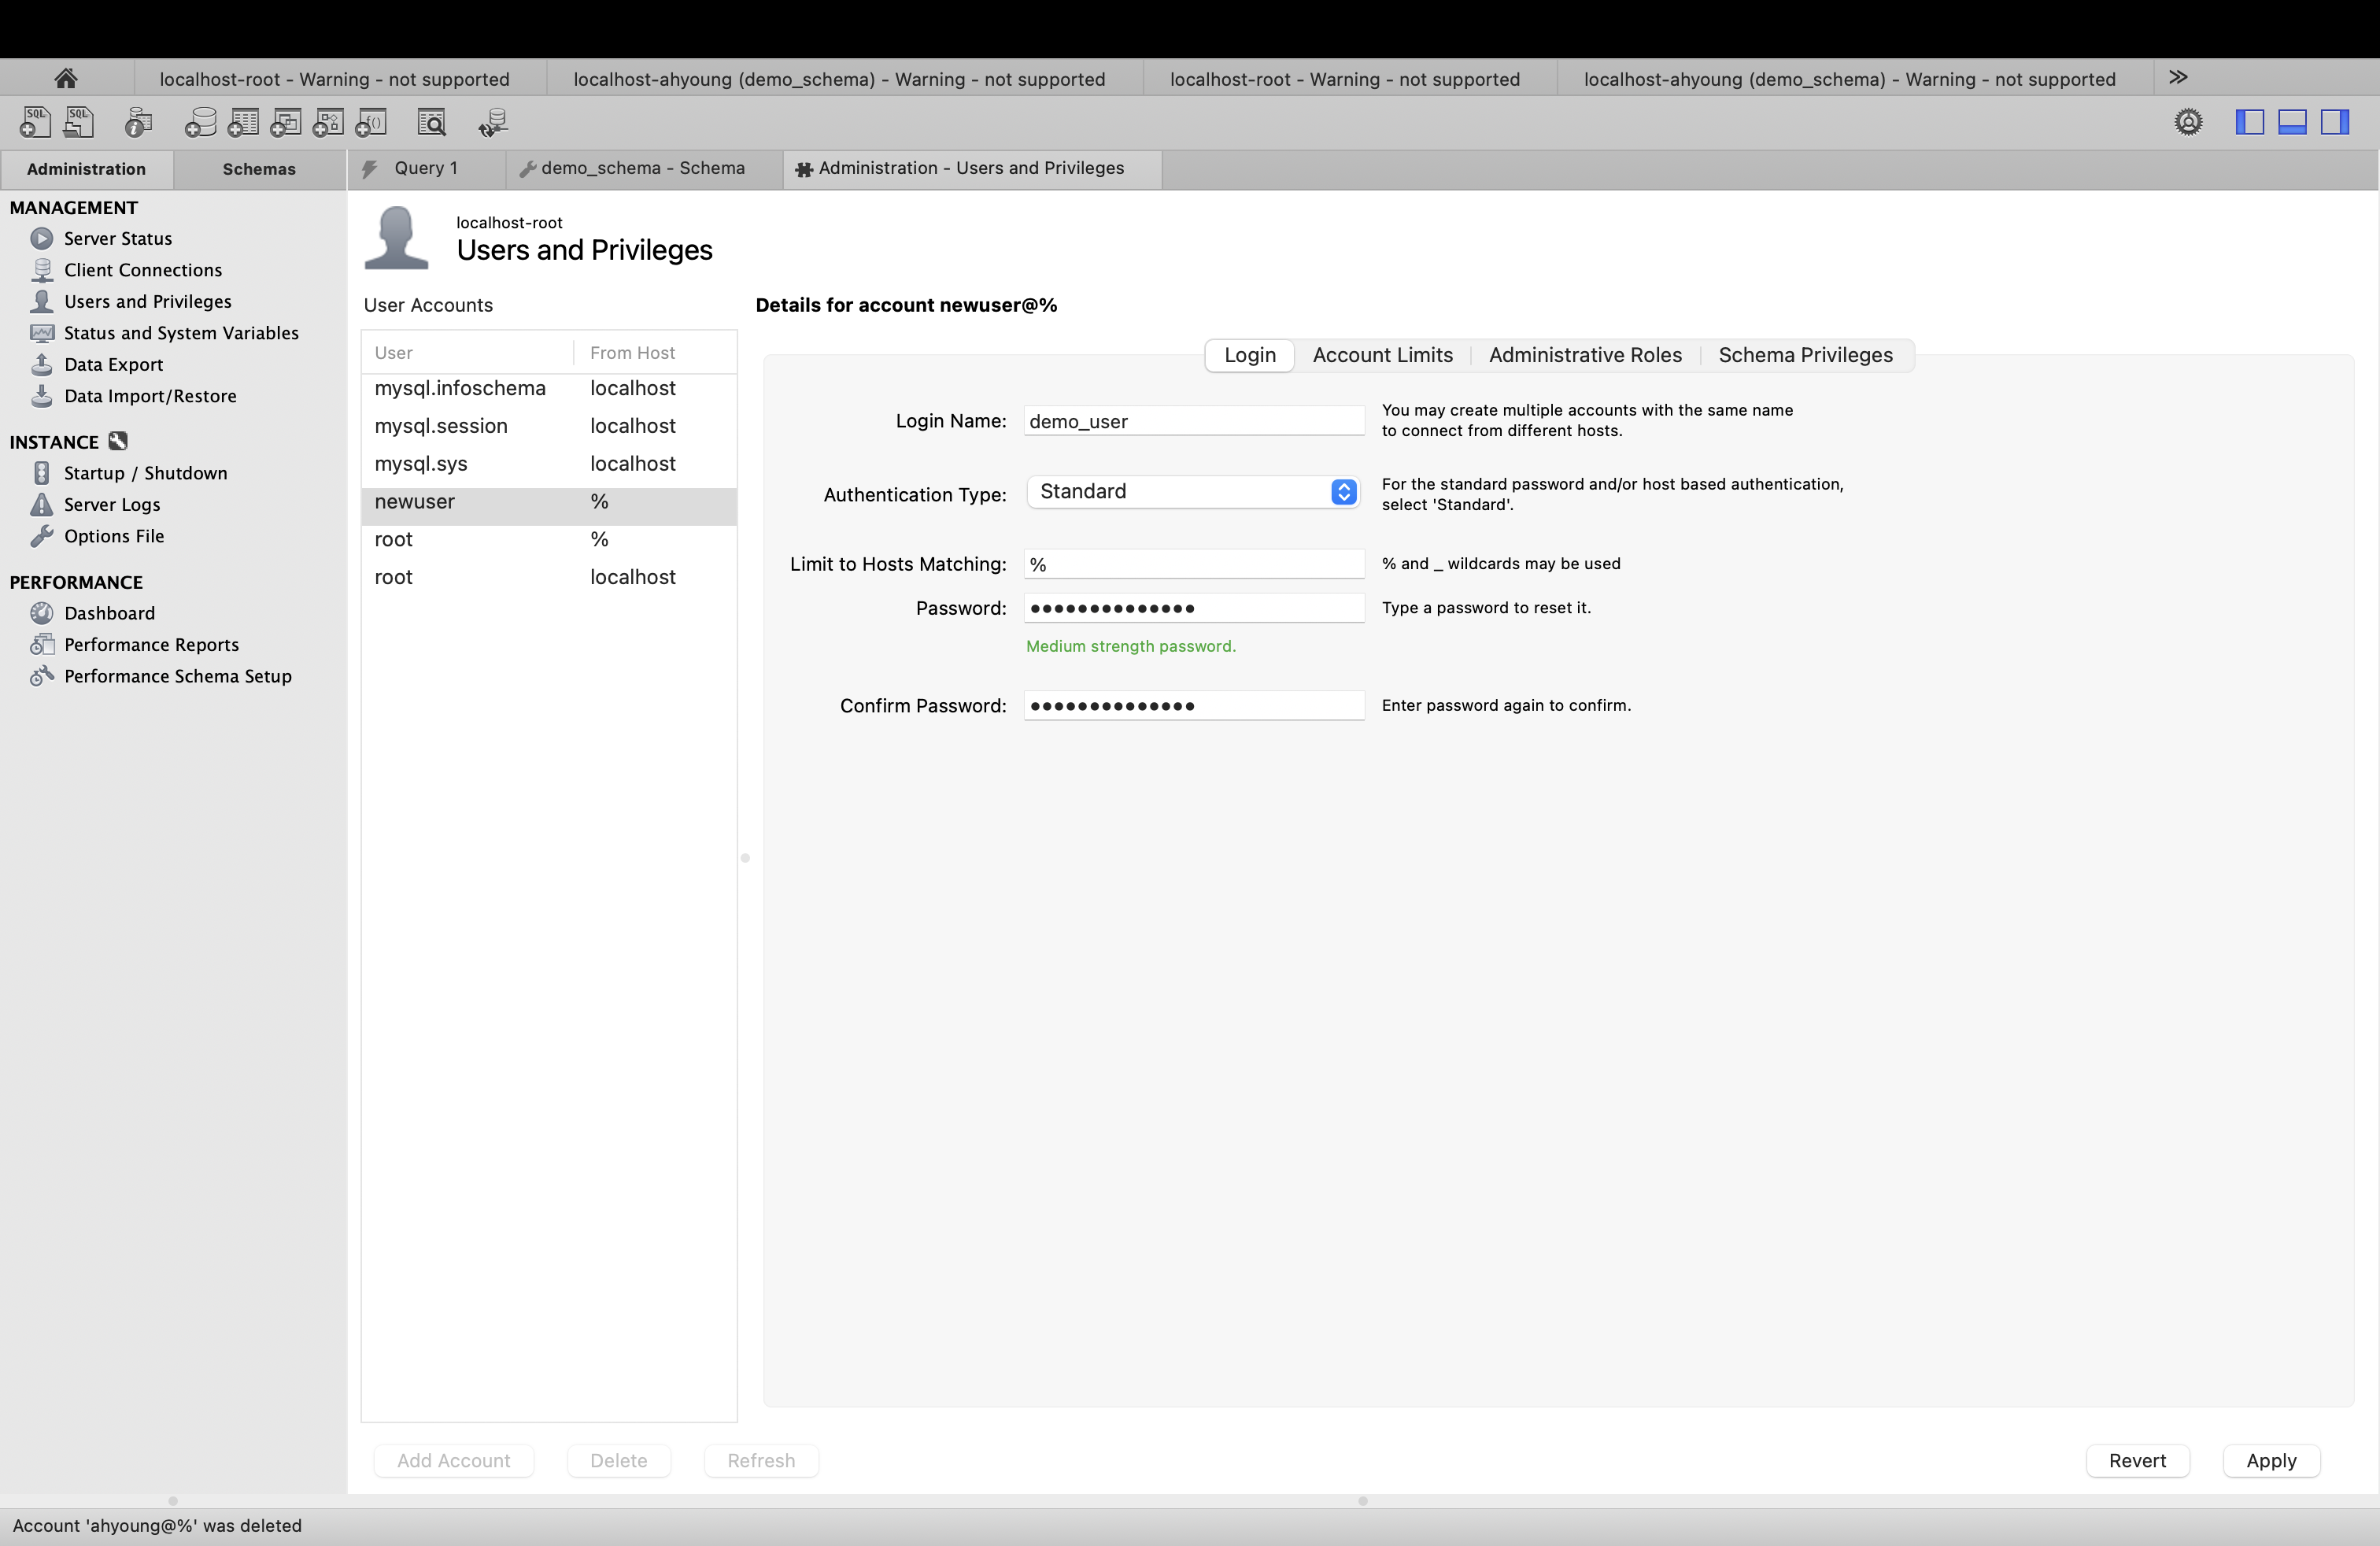Click the Login Name input field

pos(1193,421)
